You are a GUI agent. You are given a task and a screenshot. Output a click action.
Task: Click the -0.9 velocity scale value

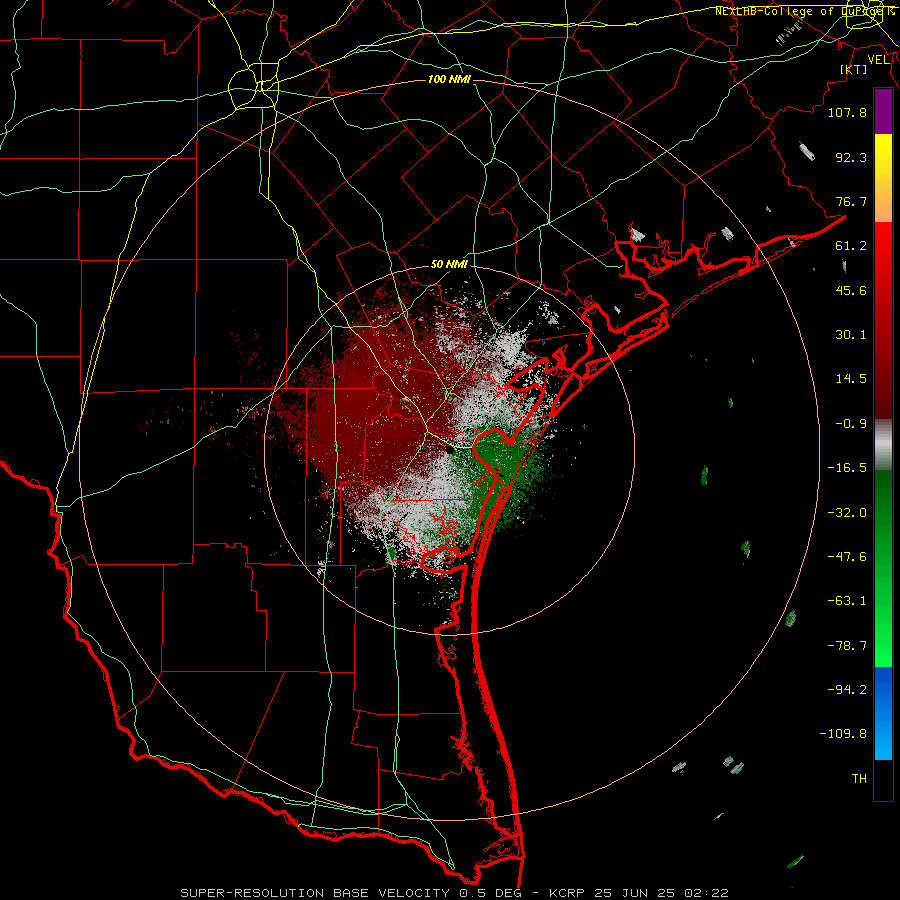tap(851, 424)
